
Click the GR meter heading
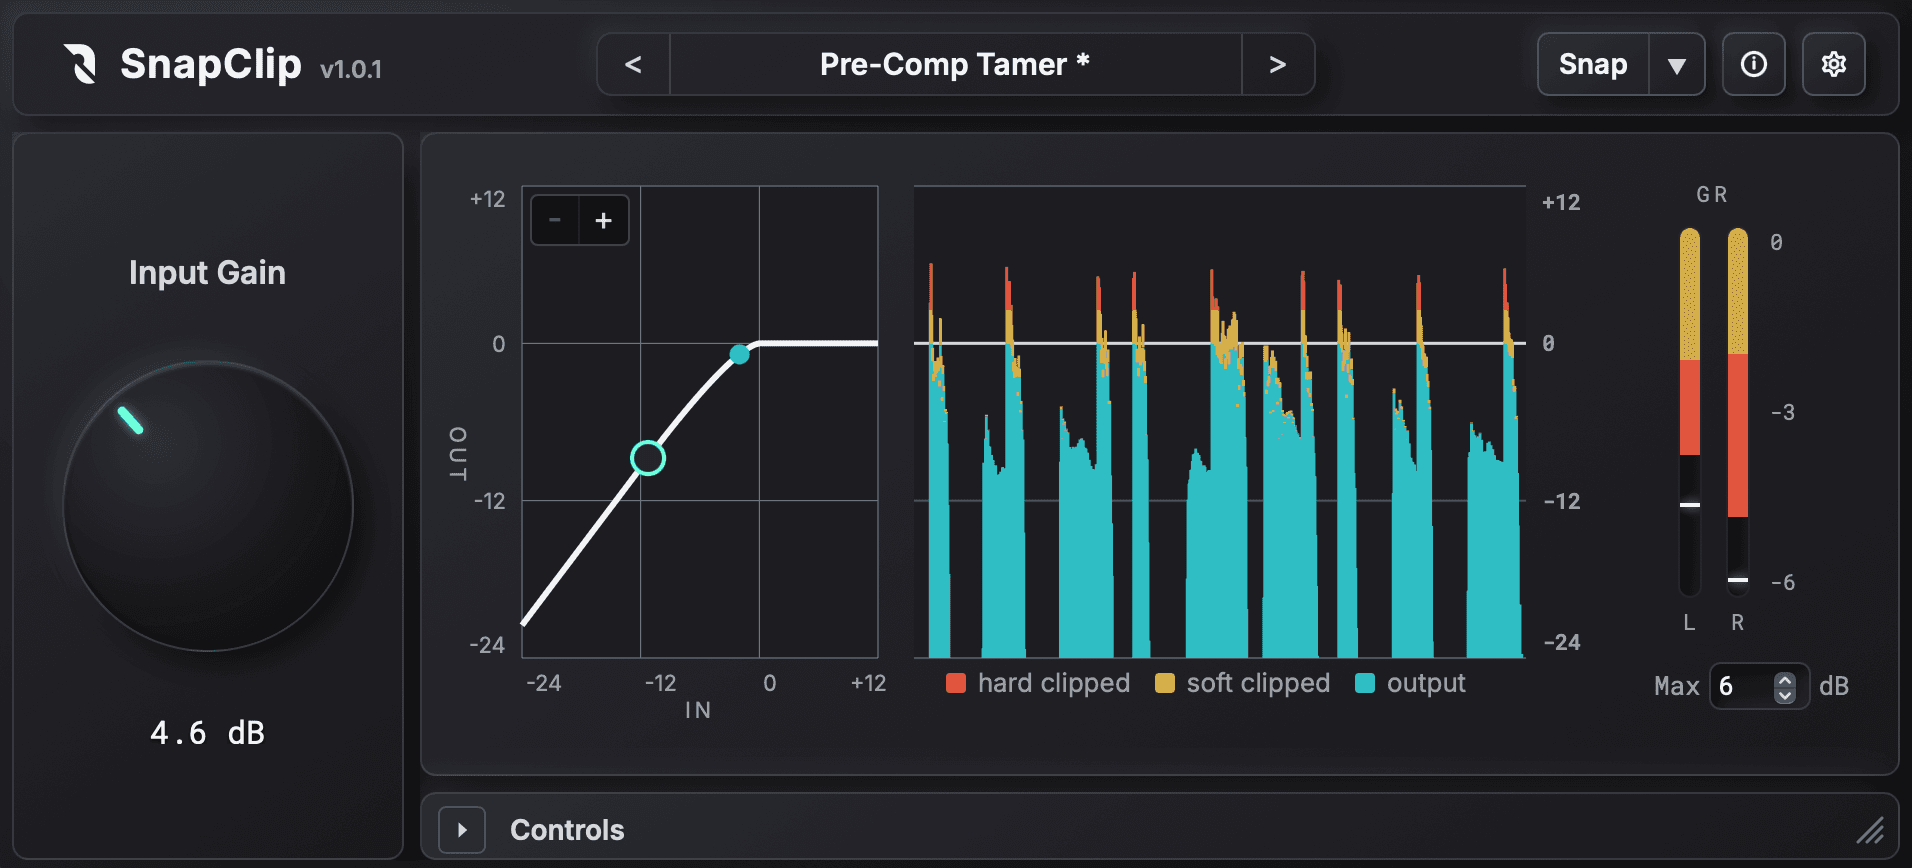coord(1712,194)
